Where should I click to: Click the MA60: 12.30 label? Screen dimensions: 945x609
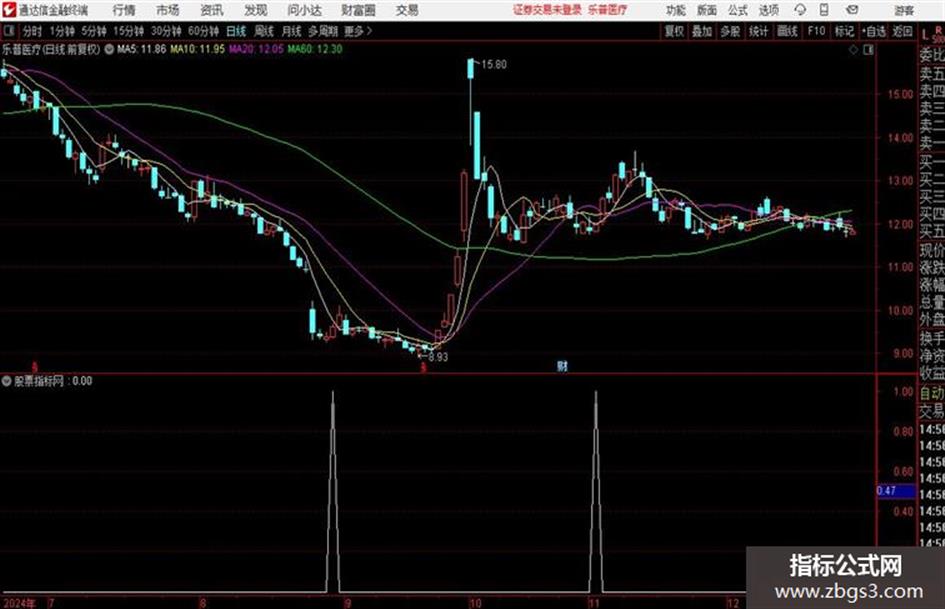pyautogui.click(x=315, y=49)
